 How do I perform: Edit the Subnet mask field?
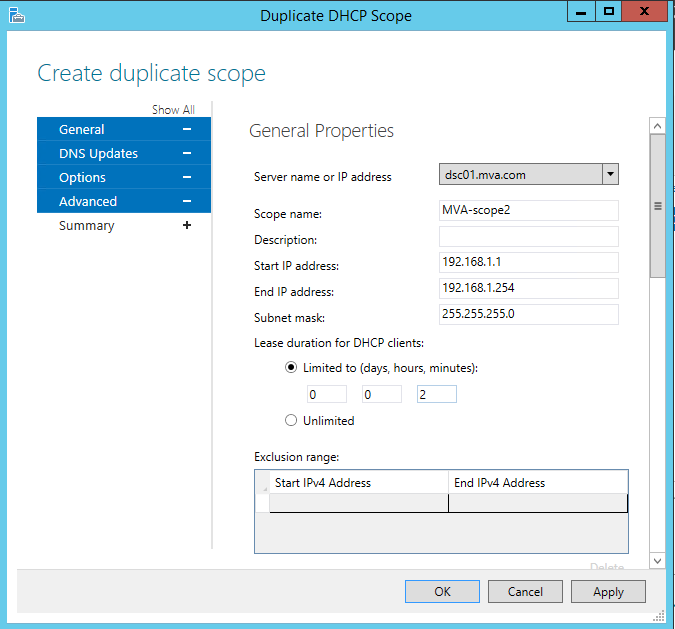coord(529,314)
